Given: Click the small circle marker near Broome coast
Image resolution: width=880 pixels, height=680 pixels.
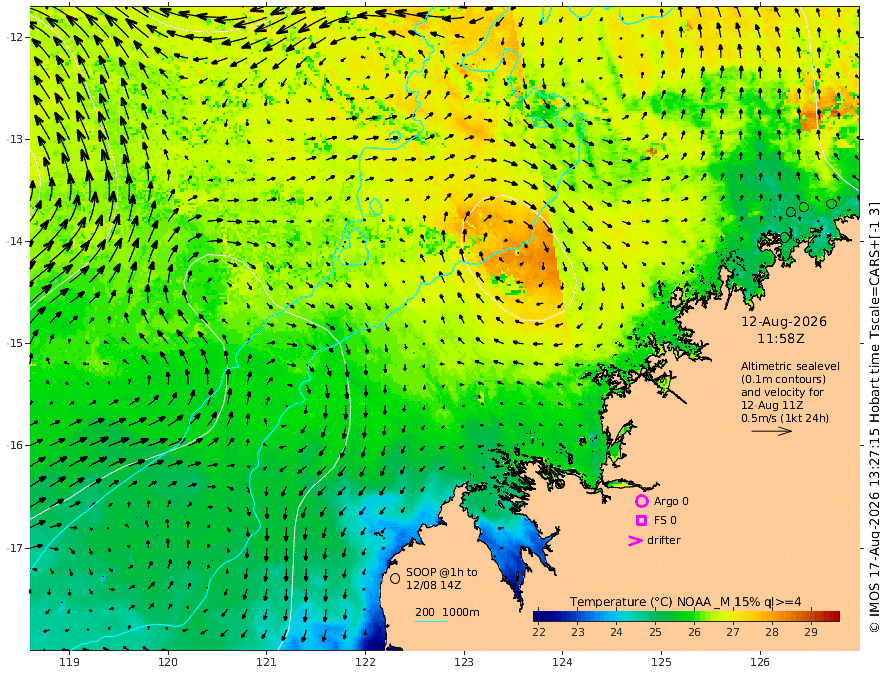Looking at the screenshot, I should coord(559,483).
